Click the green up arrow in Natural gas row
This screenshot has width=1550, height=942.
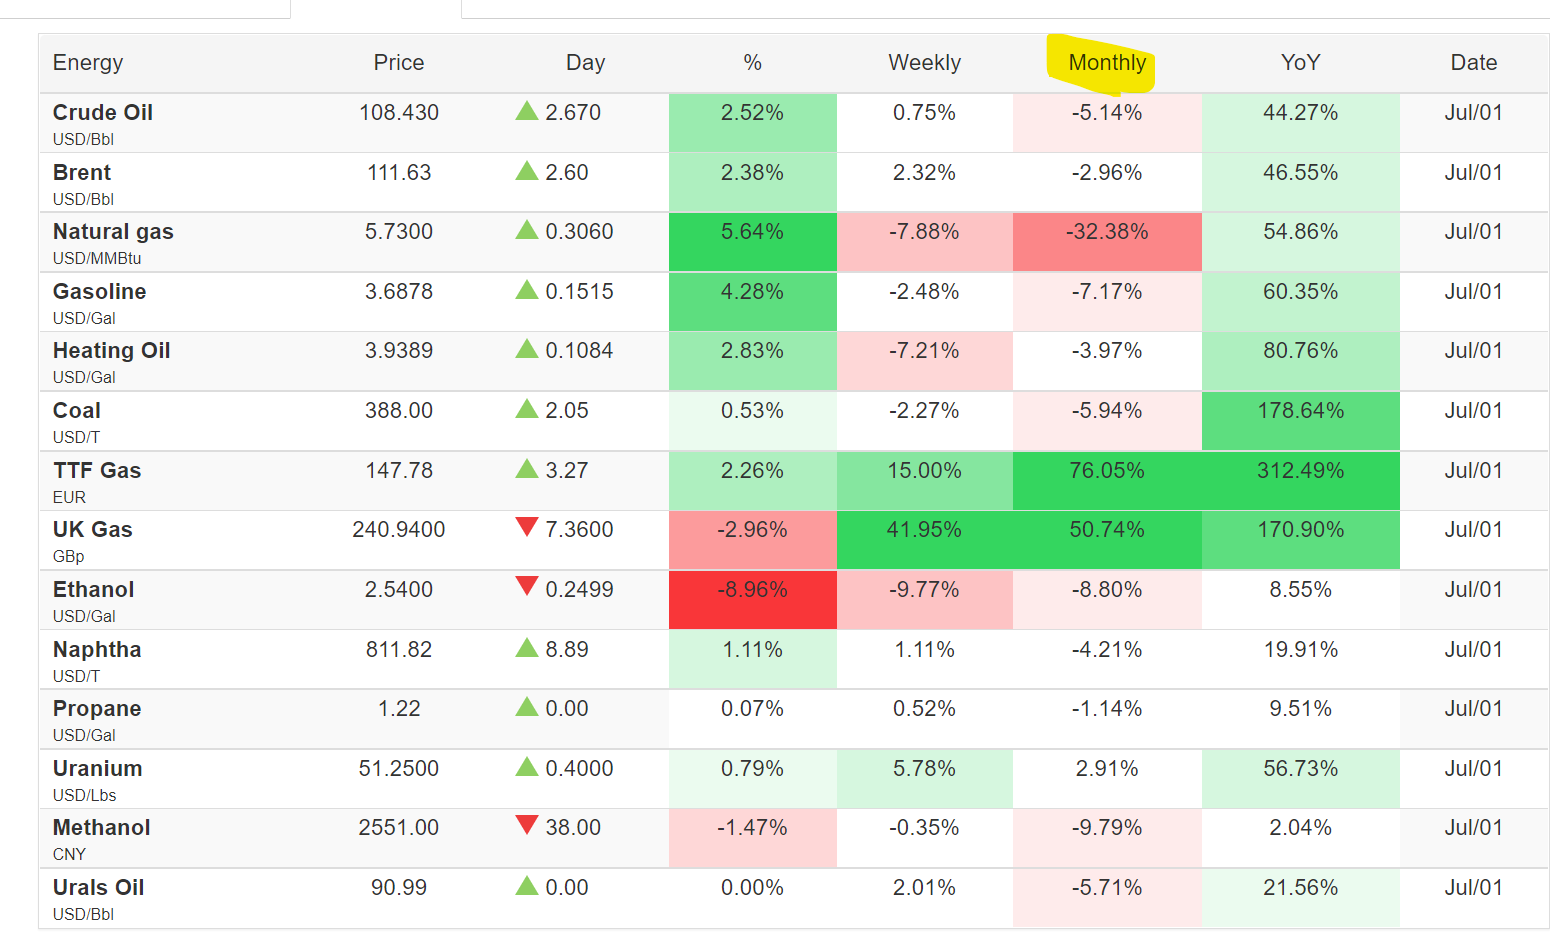point(527,230)
